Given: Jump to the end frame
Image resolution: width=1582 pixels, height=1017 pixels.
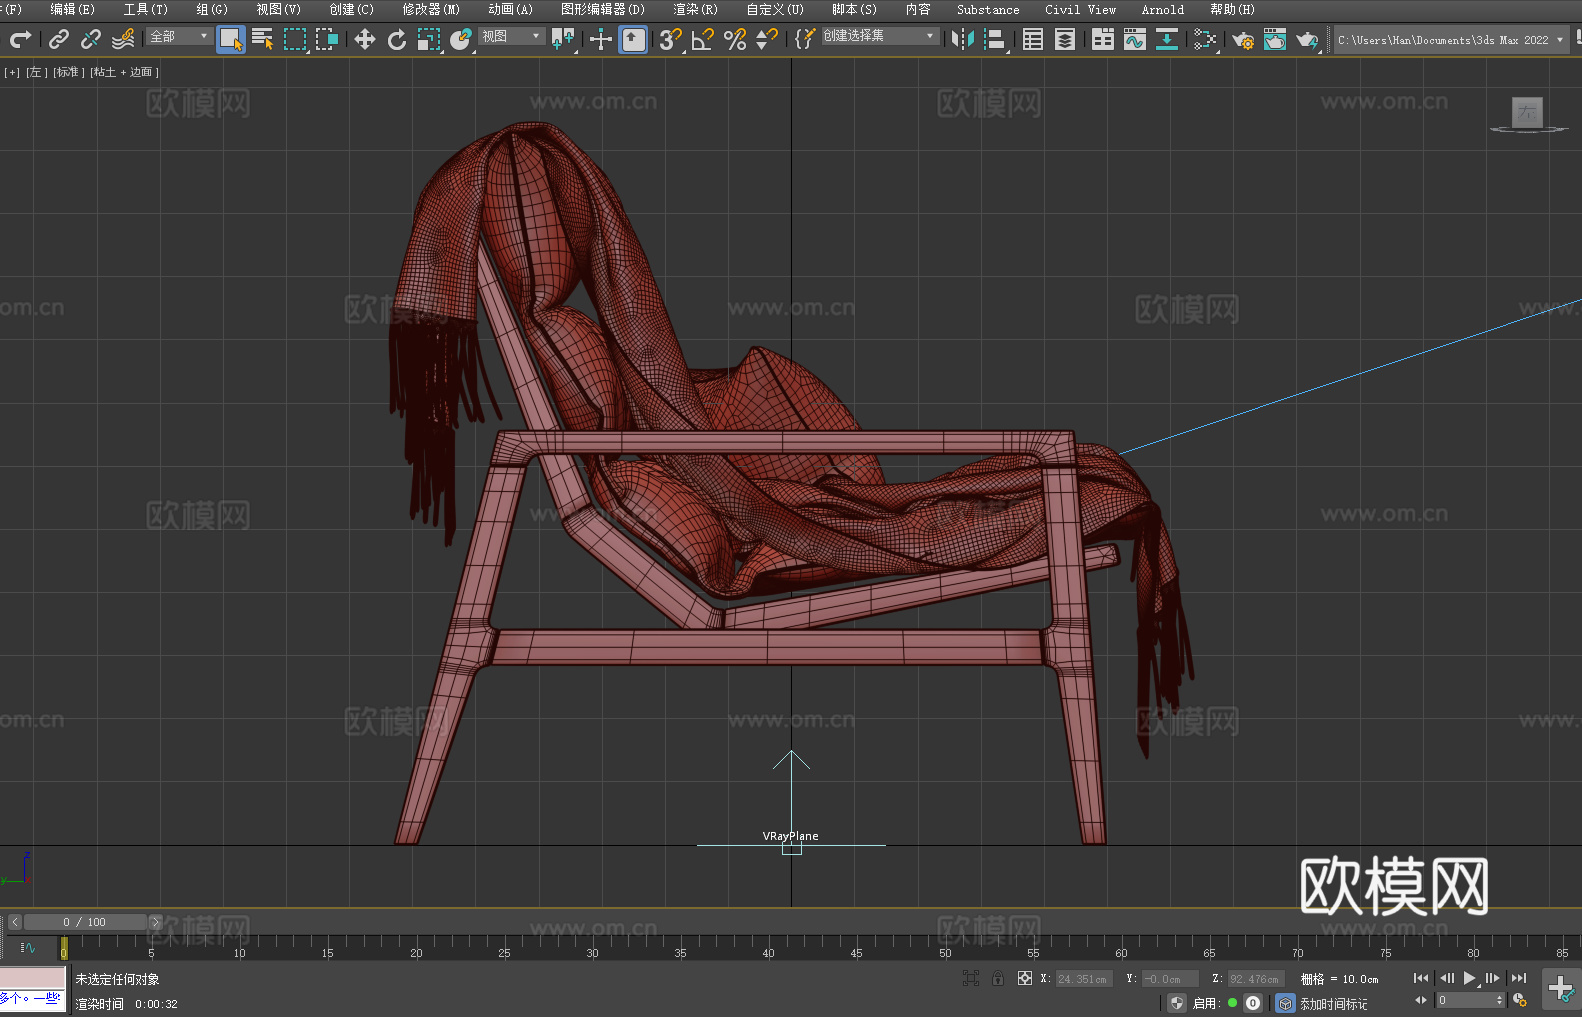Looking at the screenshot, I should point(1519,978).
